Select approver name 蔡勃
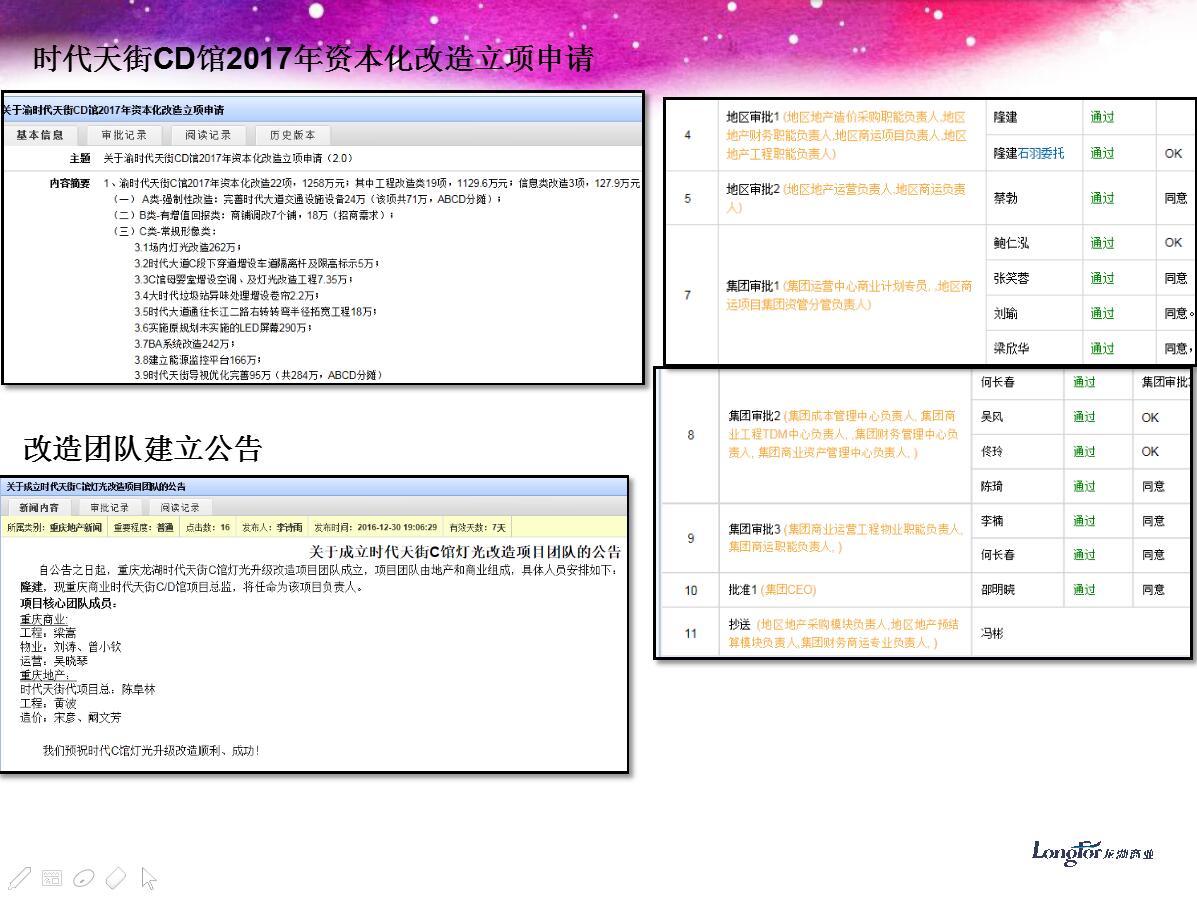This screenshot has height=899, width=1197. (x=1005, y=198)
